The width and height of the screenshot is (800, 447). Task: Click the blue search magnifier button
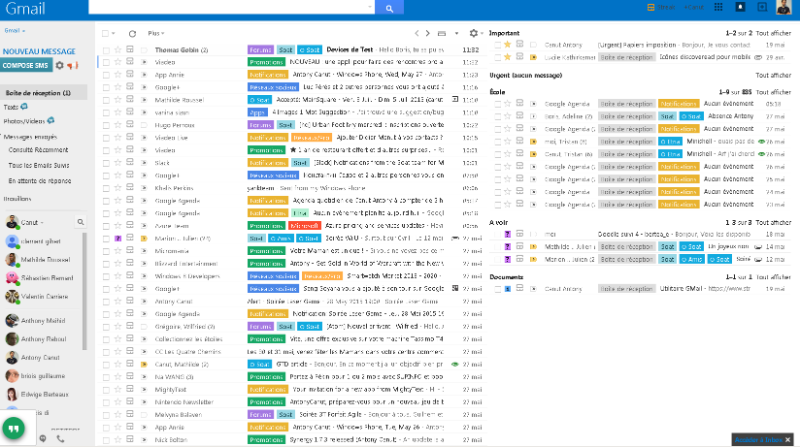point(389,8)
